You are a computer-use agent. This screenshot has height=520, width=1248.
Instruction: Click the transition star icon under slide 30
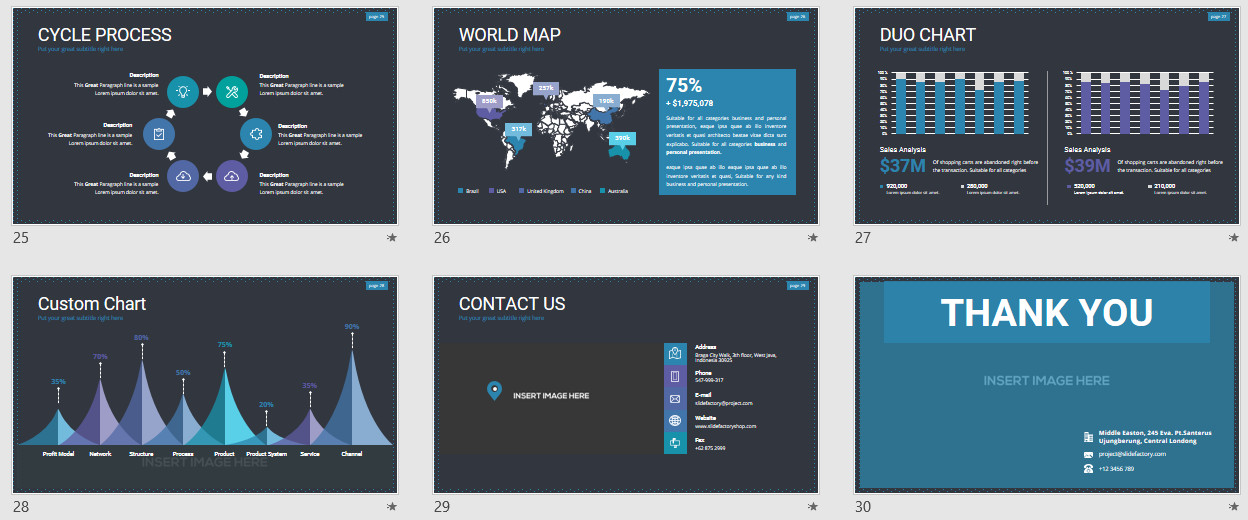(1234, 507)
